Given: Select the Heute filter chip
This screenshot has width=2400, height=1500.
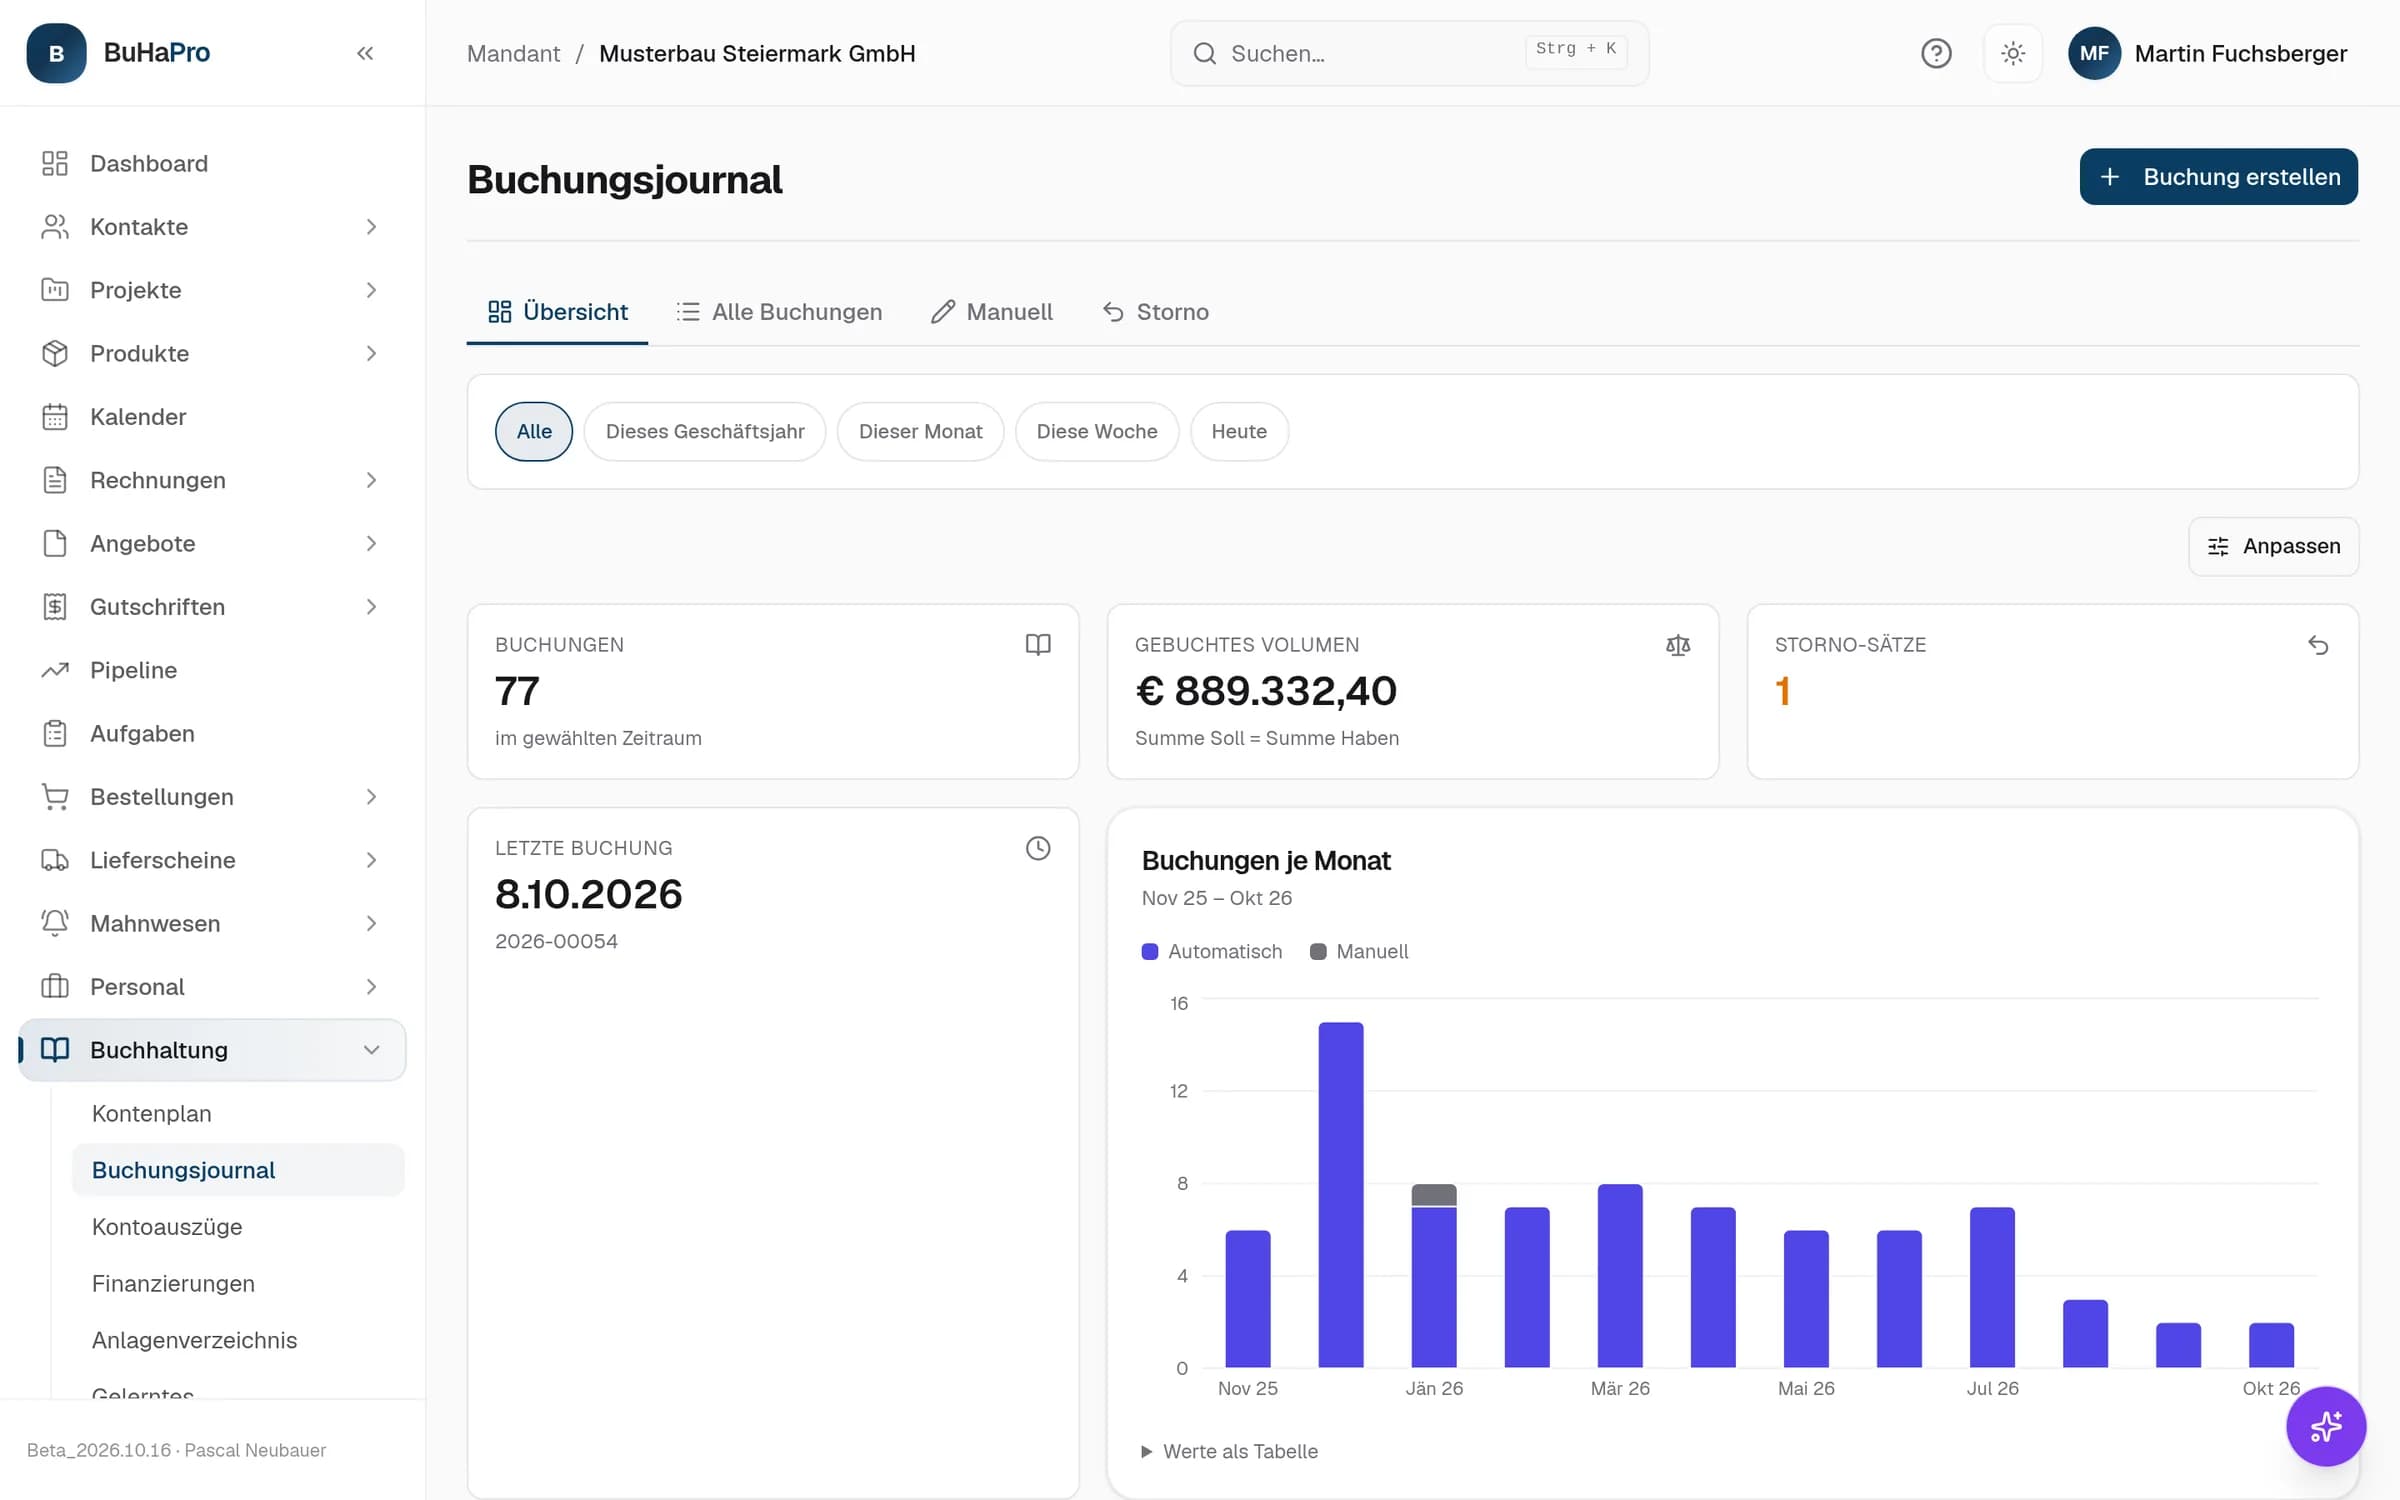Looking at the screenshot, I should point(1239,431).
